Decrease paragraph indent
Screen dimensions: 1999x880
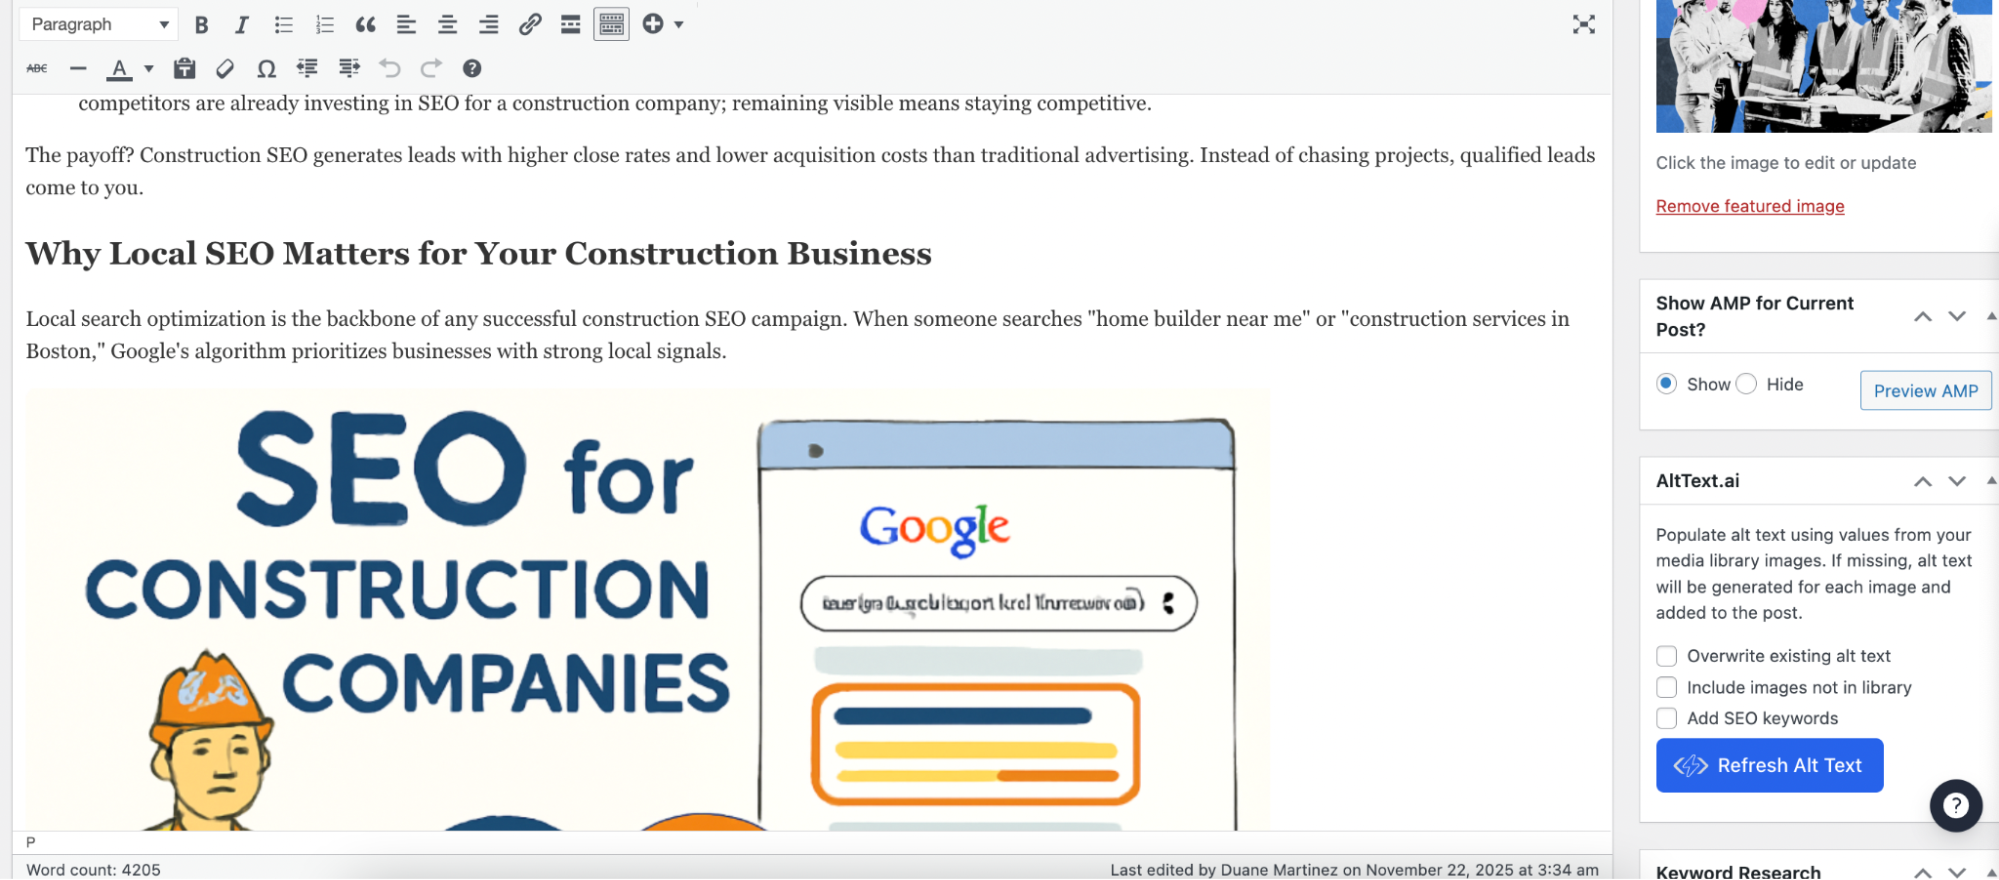307,68
